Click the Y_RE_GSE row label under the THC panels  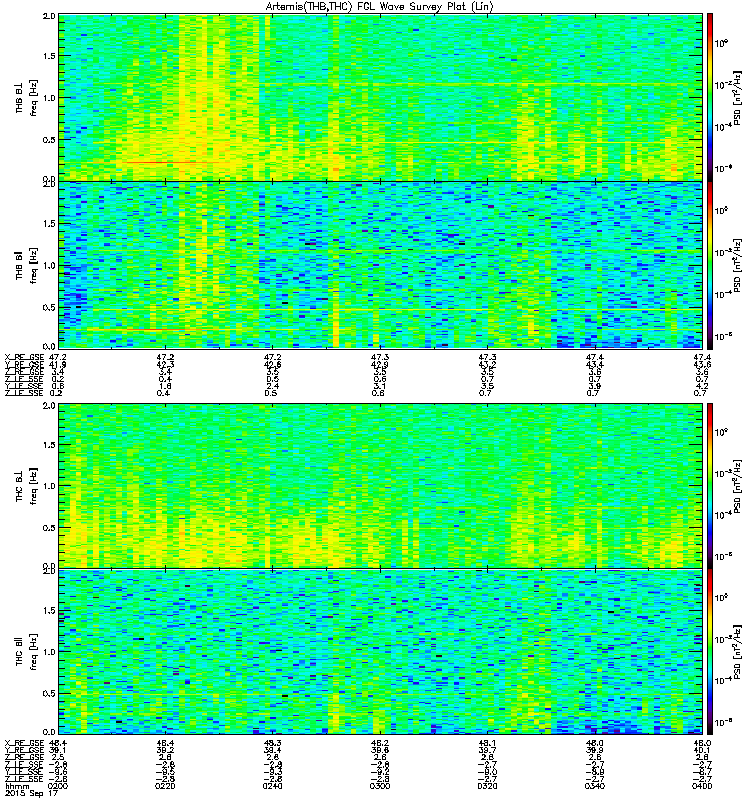tap(24, 750)
